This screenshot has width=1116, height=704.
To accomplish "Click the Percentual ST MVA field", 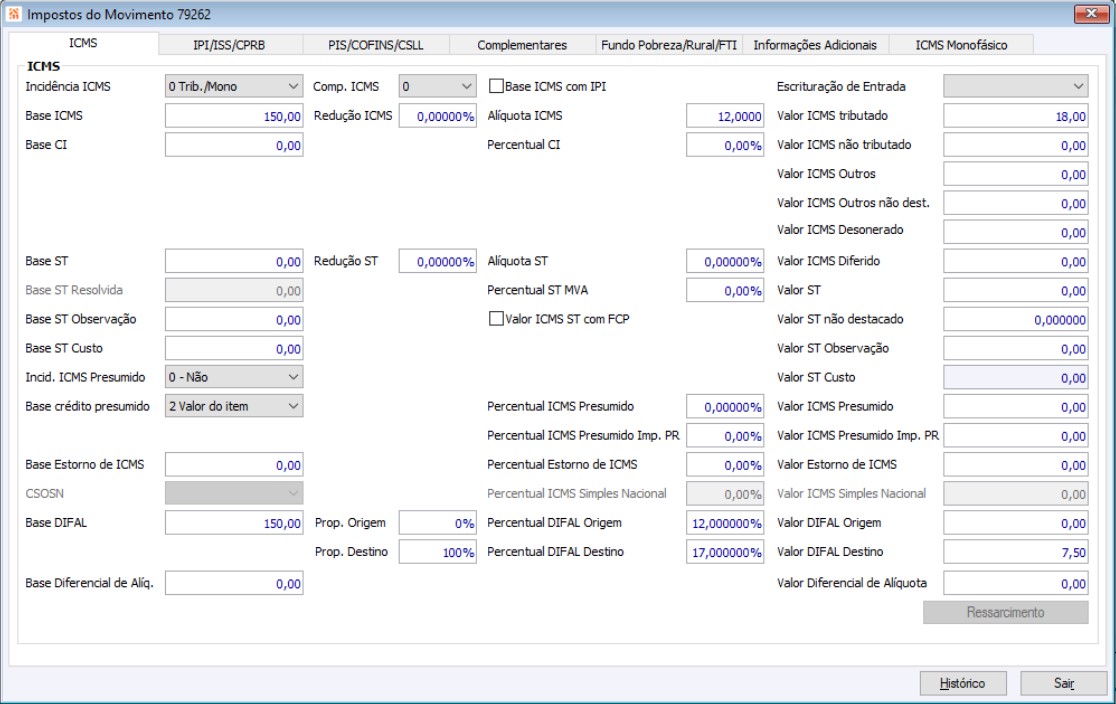I will click(725, 290).
